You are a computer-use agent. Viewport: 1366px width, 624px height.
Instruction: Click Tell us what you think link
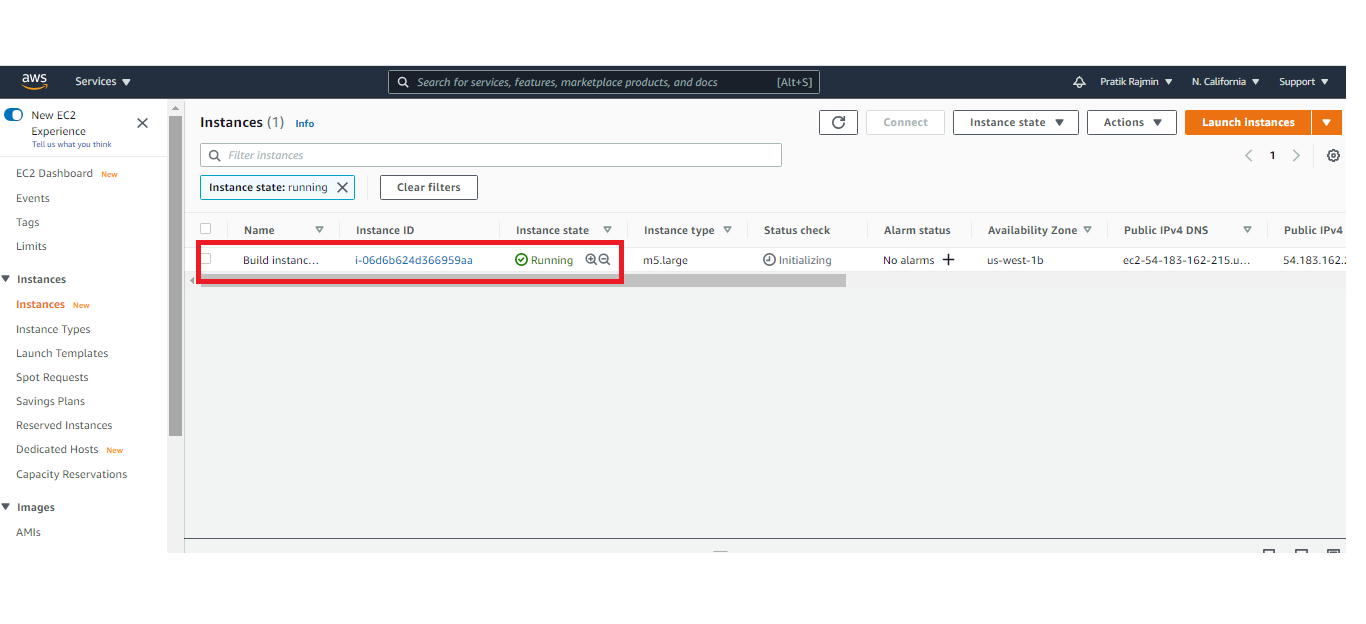pyautogui.click(x=71, y=144)
